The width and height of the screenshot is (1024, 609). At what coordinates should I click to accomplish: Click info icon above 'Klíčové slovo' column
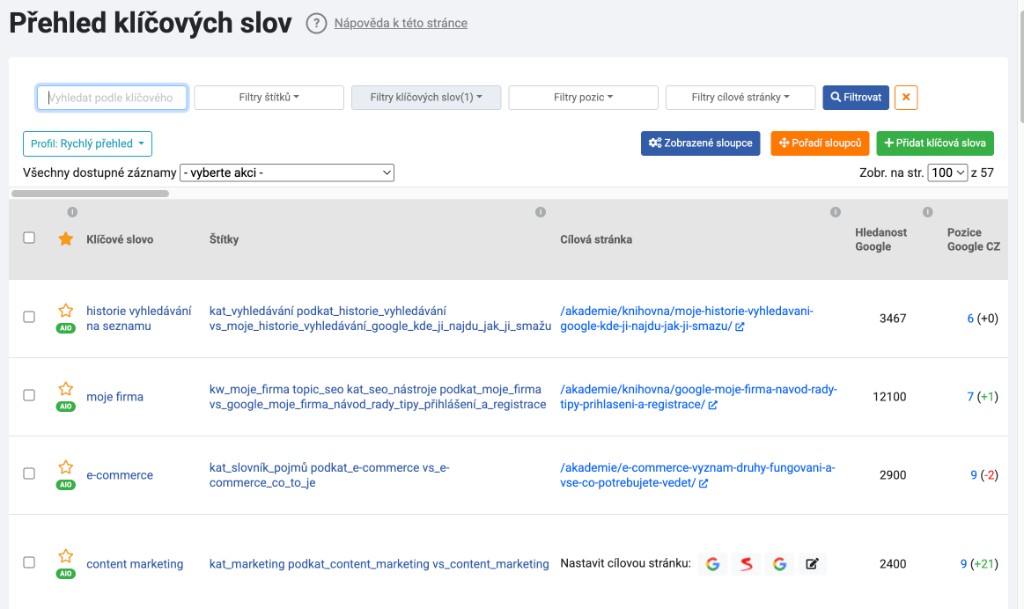coord(72,212)
